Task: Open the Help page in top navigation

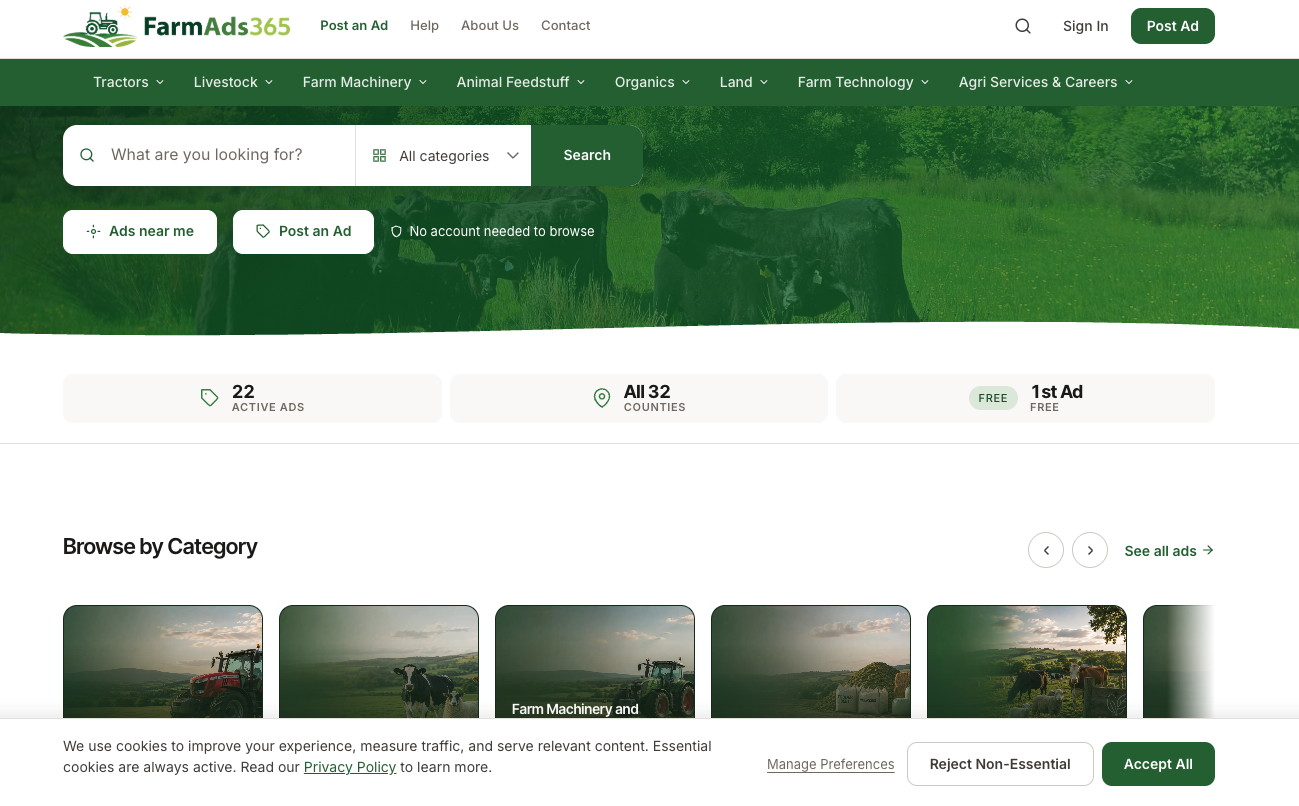Action: pyautogui.click(x=424, y=26)
